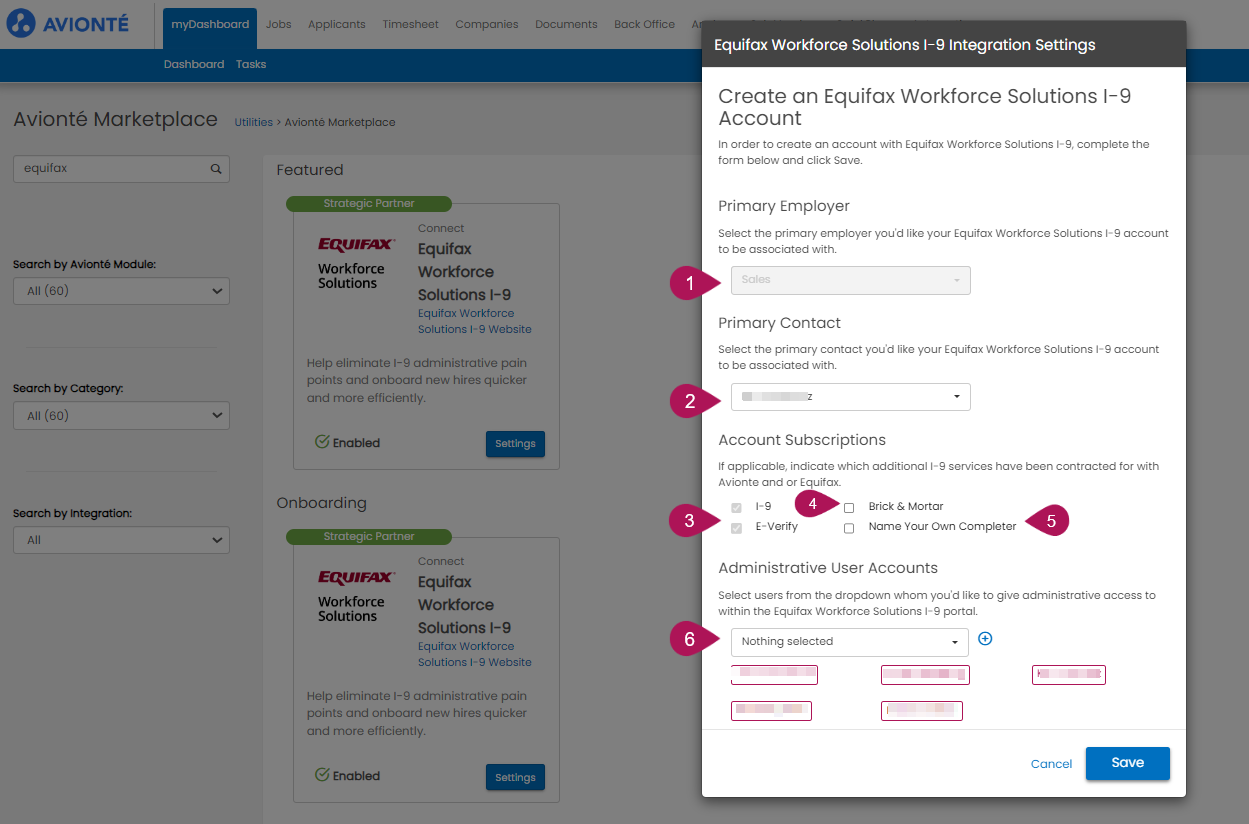Click the Enabled checkmark on the Onboarding card
1249x824 pixels.
322,775
